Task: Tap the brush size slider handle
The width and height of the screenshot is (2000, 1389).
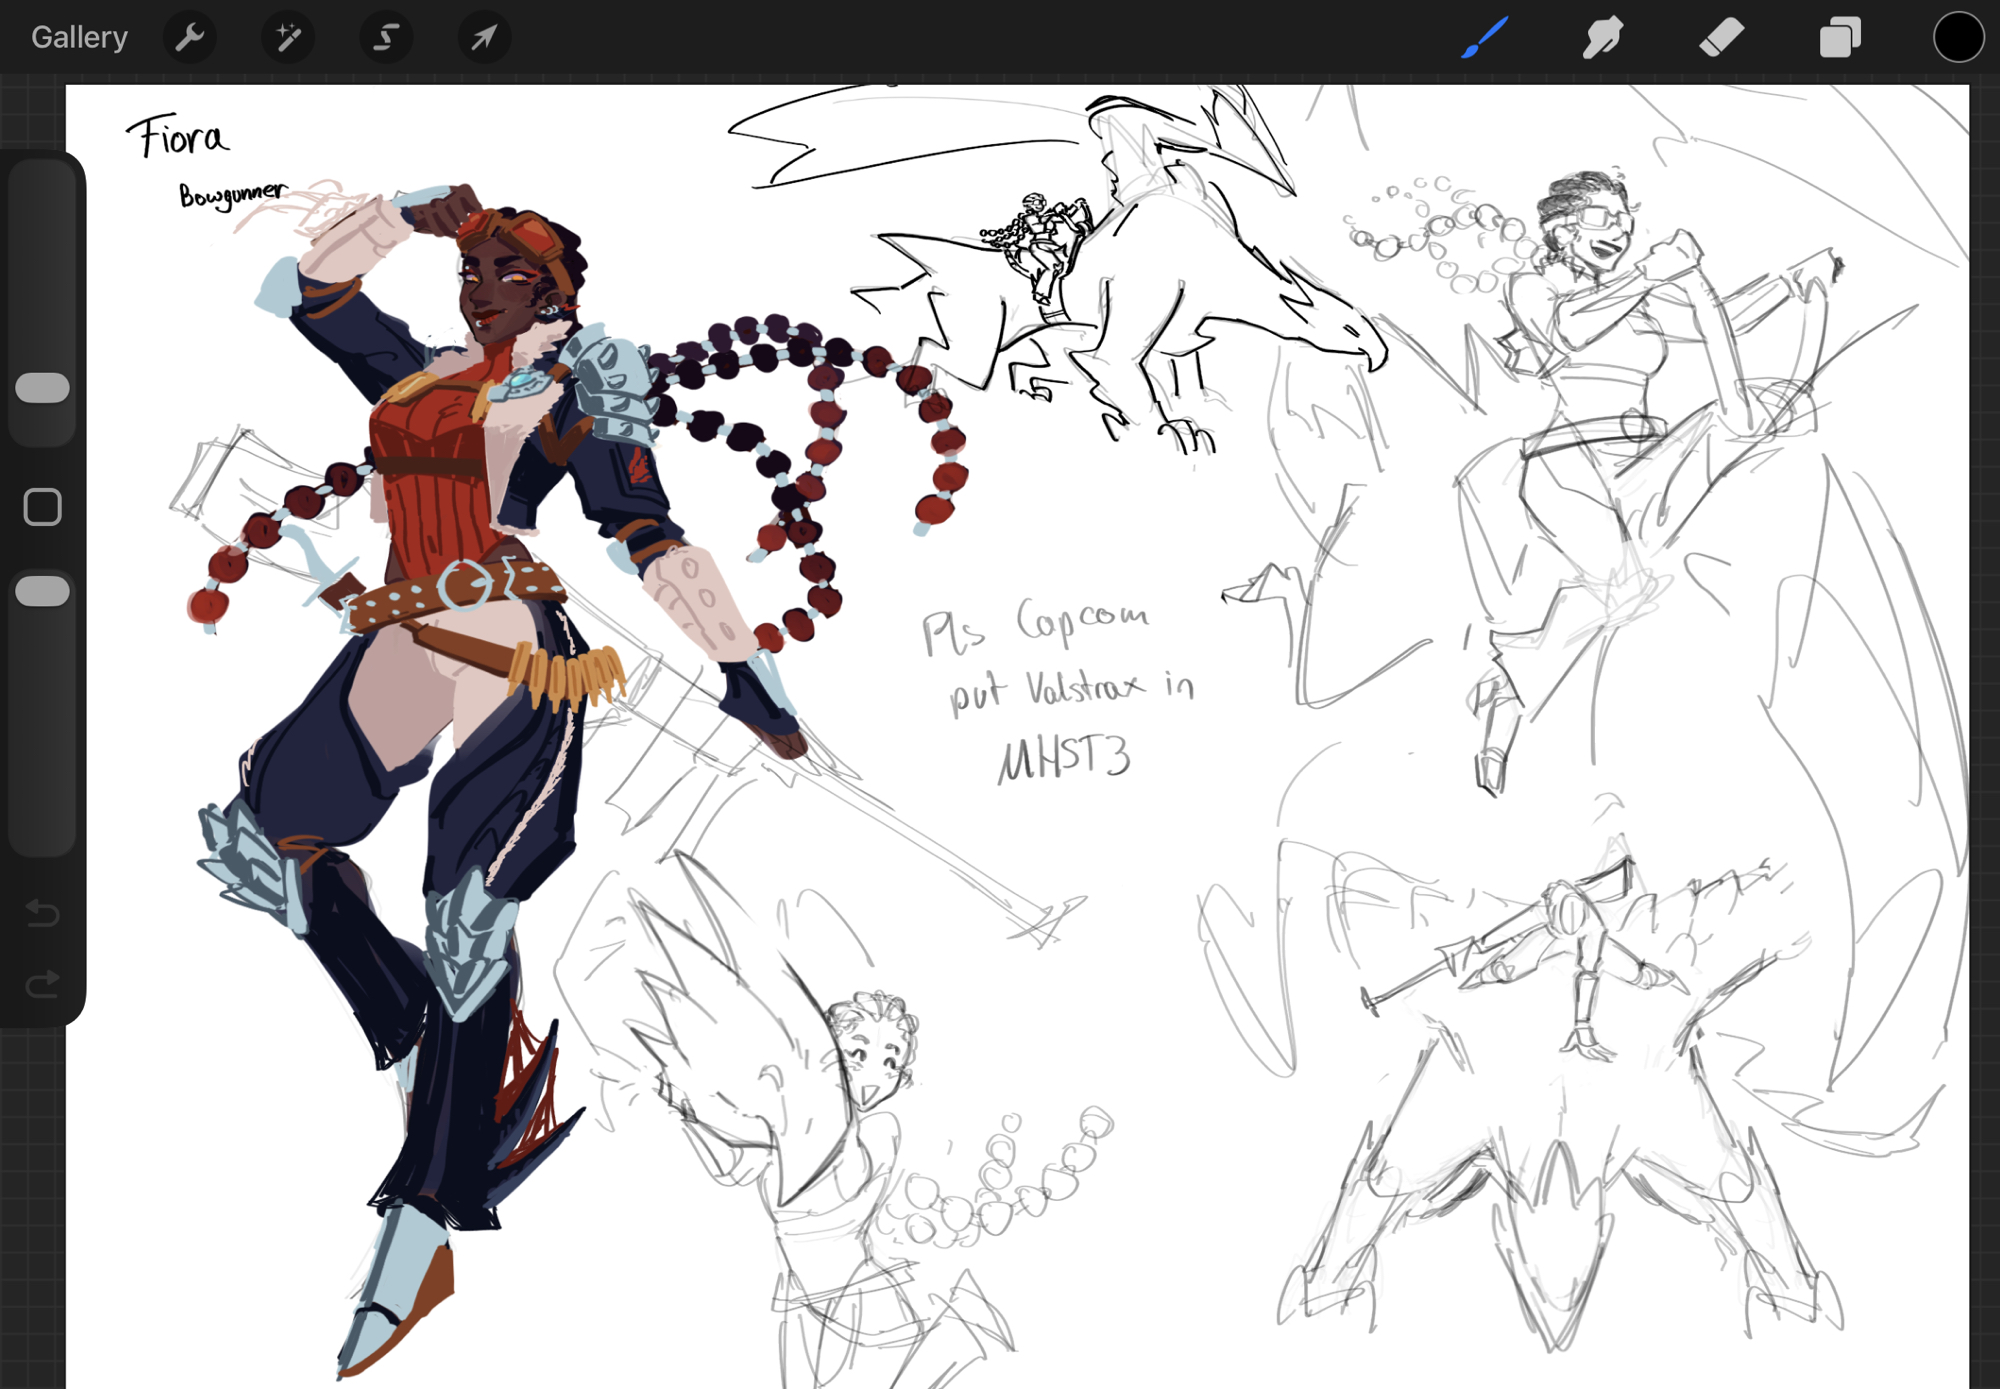Action: [x=43, y=388]
